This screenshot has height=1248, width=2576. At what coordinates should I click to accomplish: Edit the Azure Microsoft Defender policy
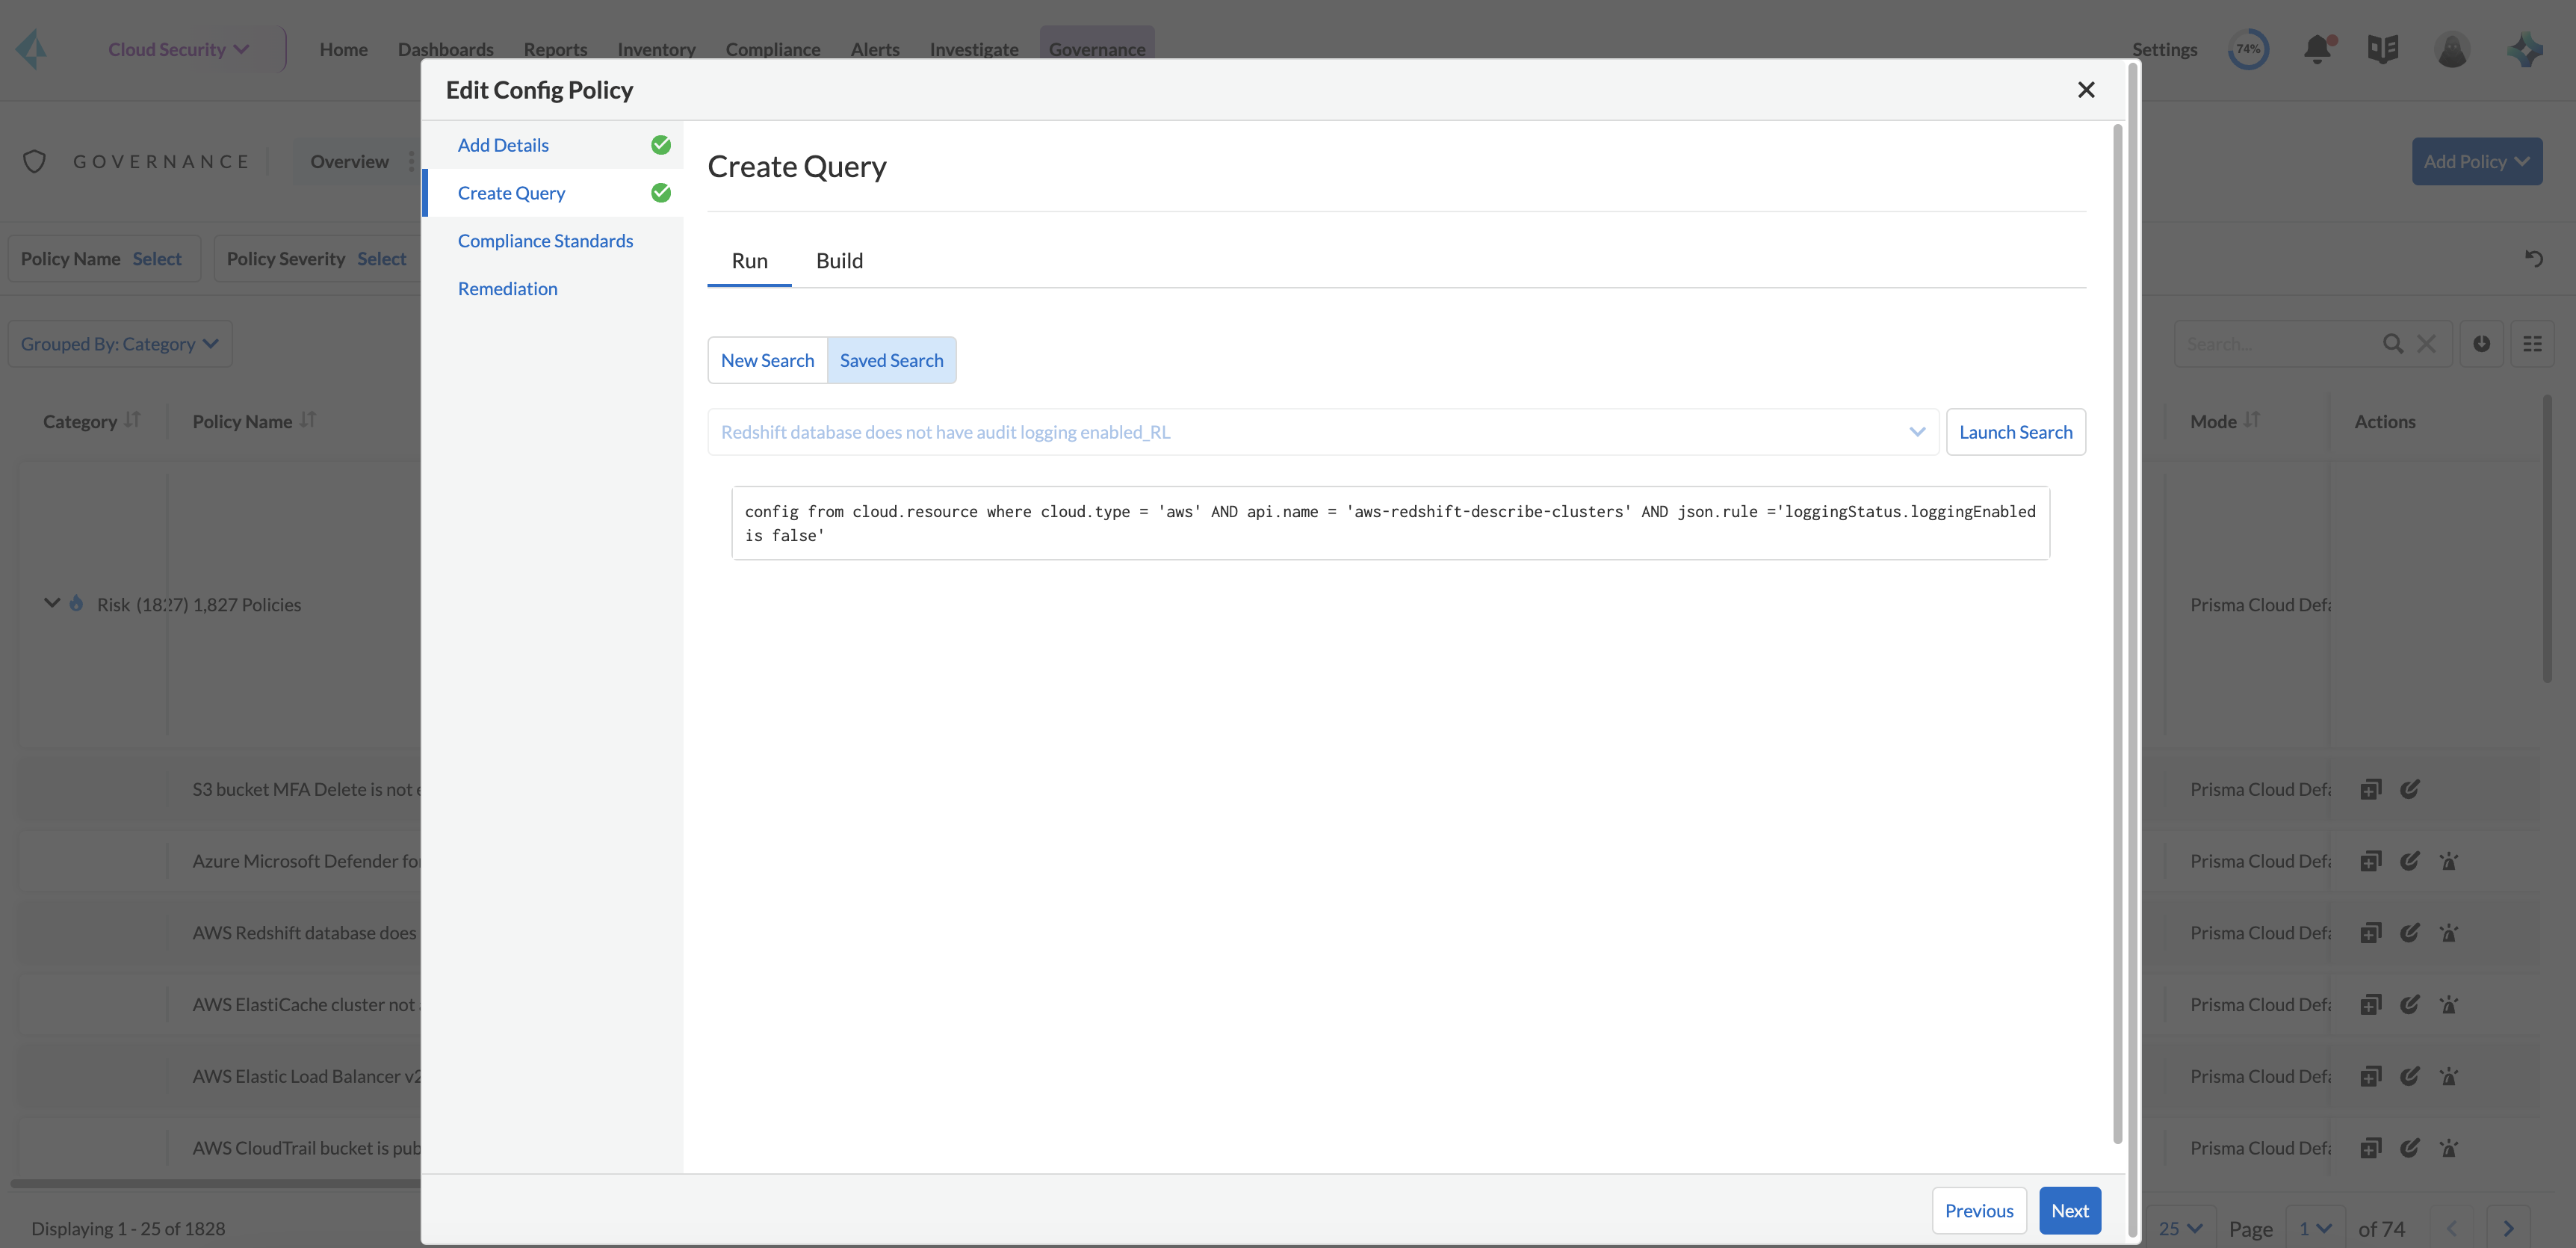click(x=2409, y=861)
